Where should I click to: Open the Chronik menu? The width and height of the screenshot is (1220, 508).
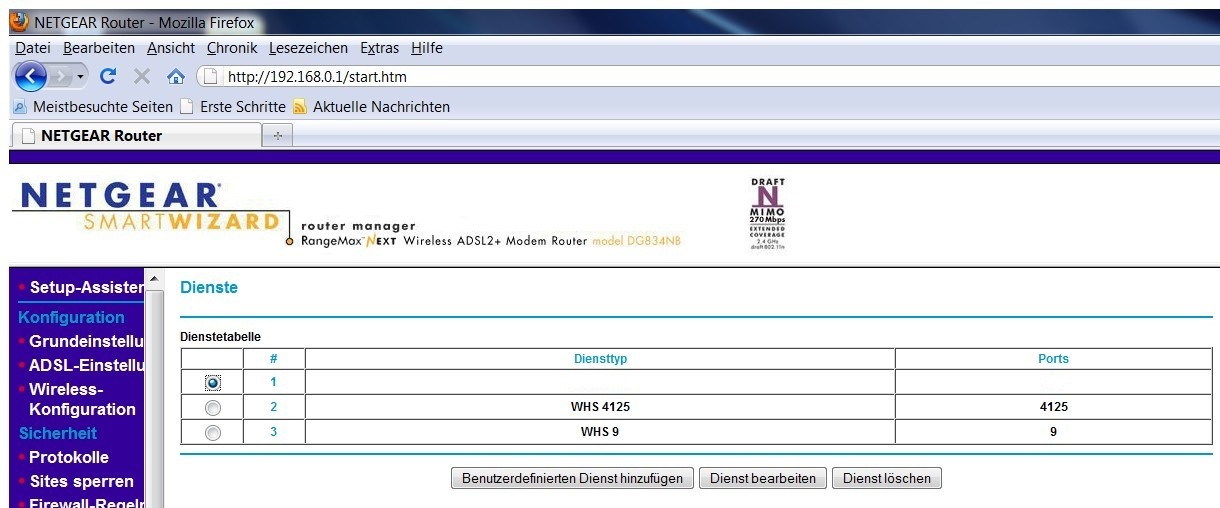click(x=232, y=48)
